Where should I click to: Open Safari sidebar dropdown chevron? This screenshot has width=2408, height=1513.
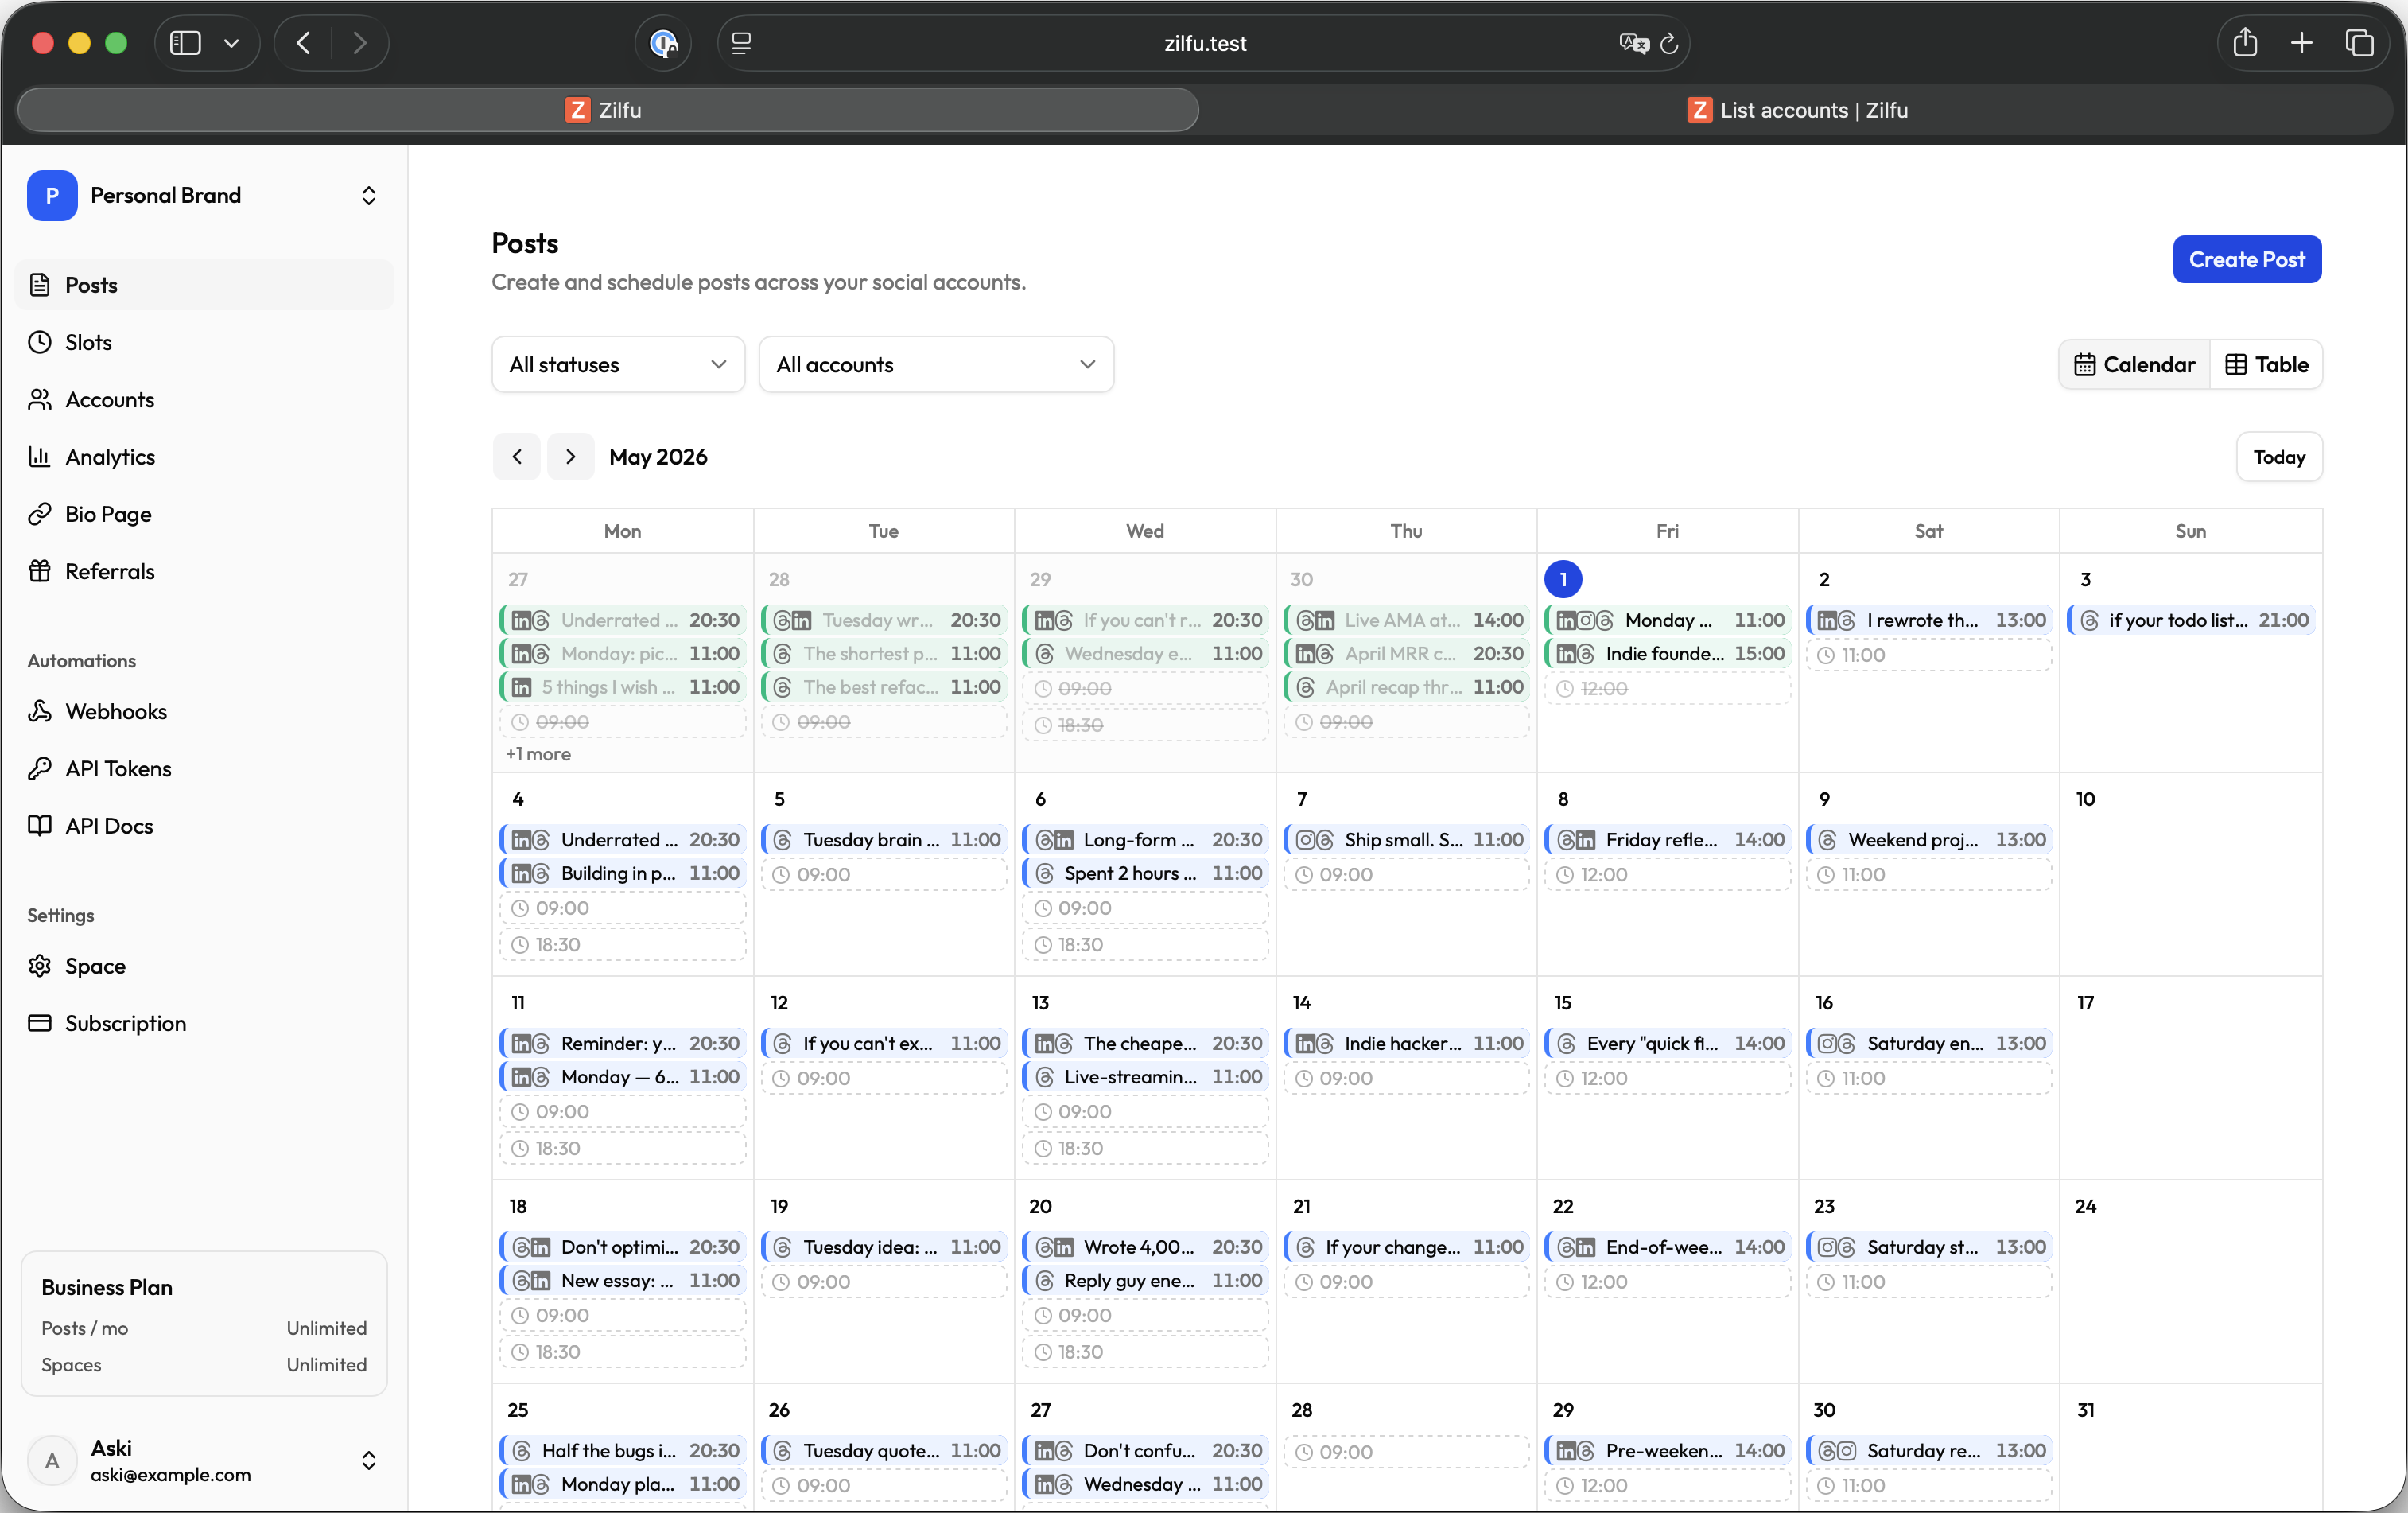tap(232, 43)
